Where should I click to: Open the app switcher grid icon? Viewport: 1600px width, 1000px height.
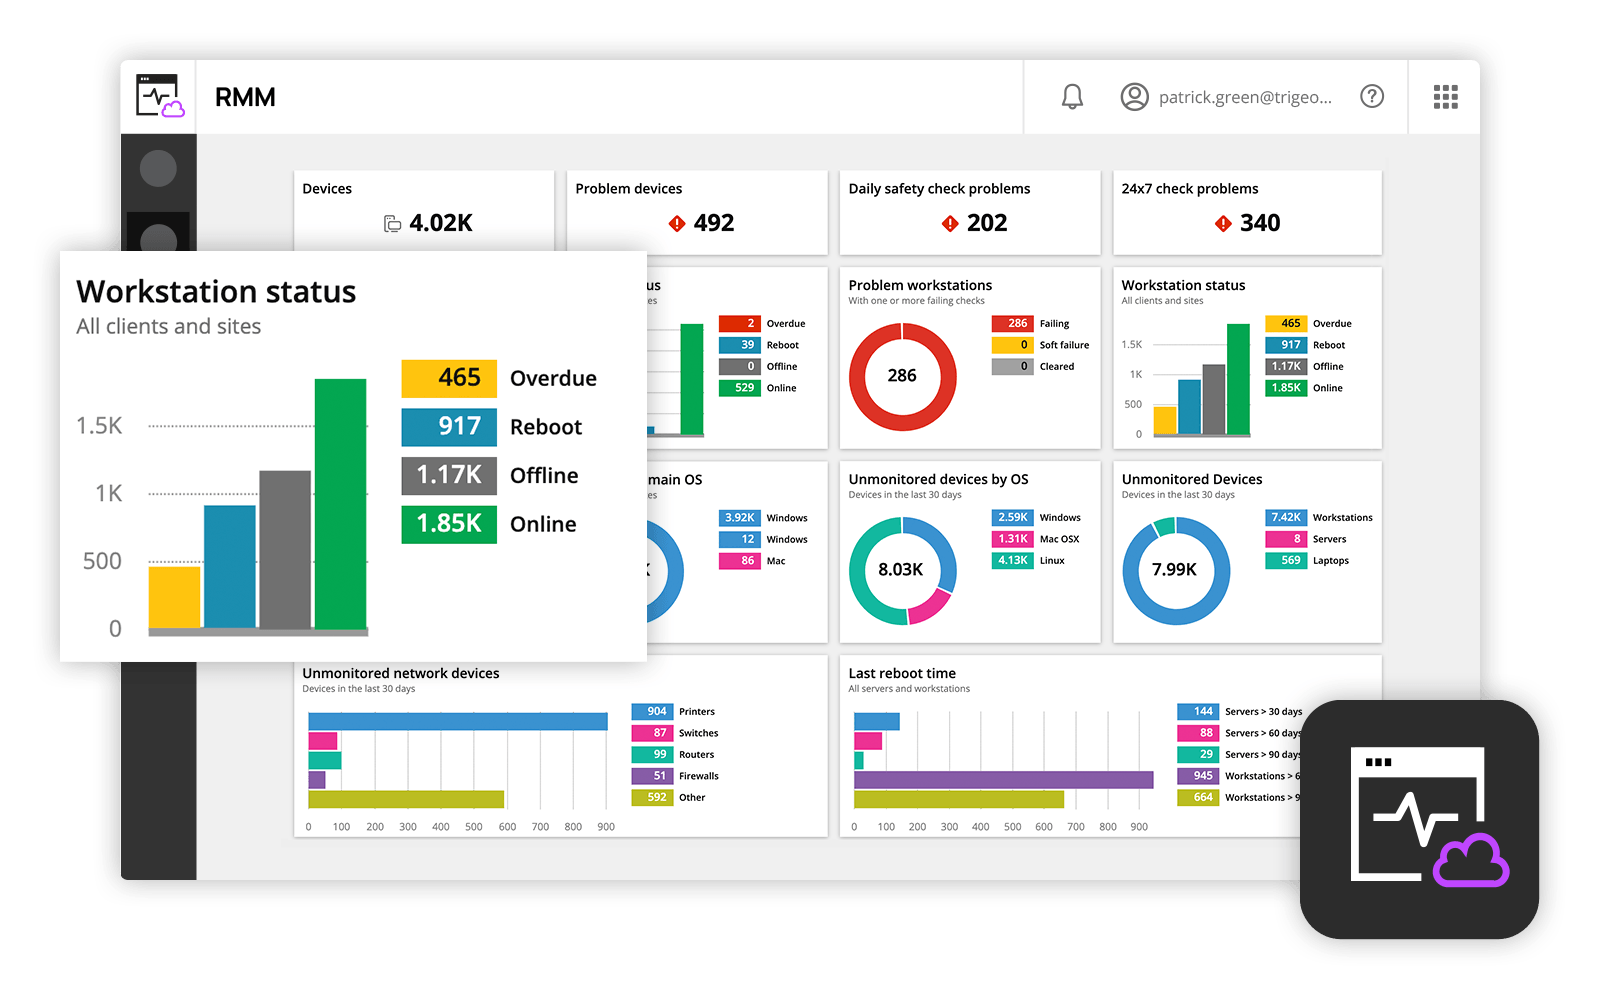[1445, 97]
